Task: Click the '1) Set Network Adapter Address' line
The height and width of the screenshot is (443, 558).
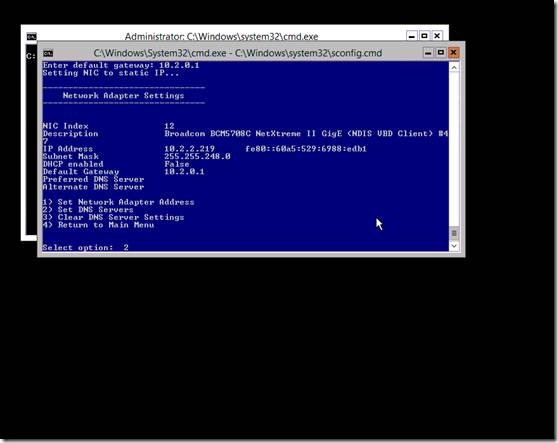Action: pyautogui.click(x=118, y=202)
